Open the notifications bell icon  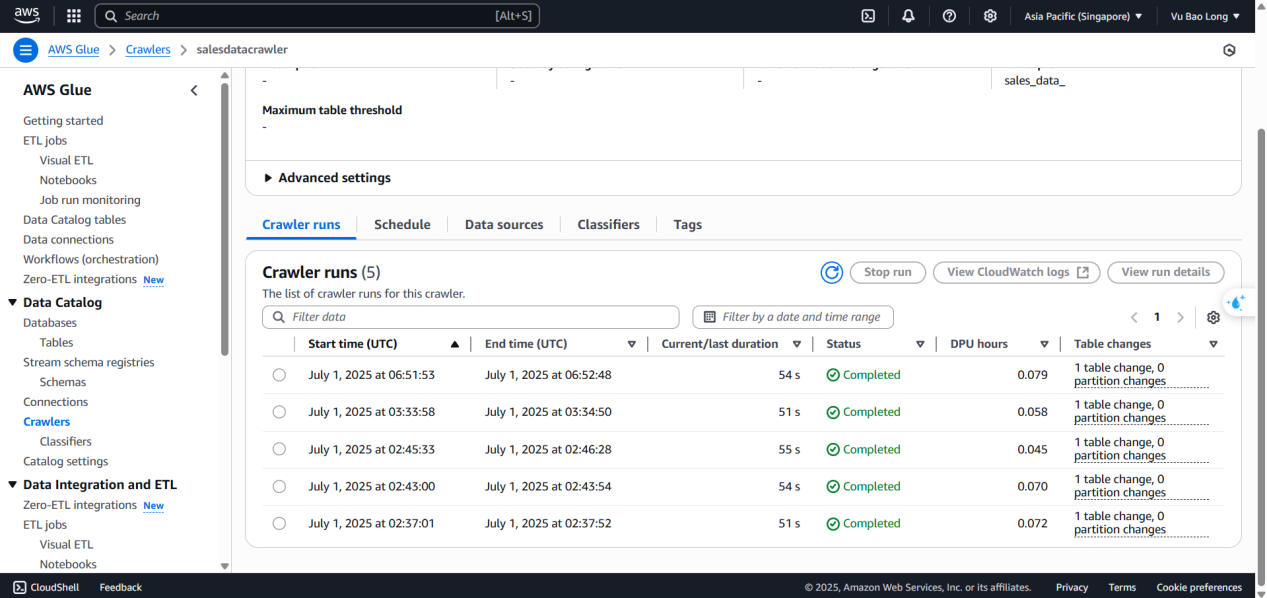click(x=908, y=16)
